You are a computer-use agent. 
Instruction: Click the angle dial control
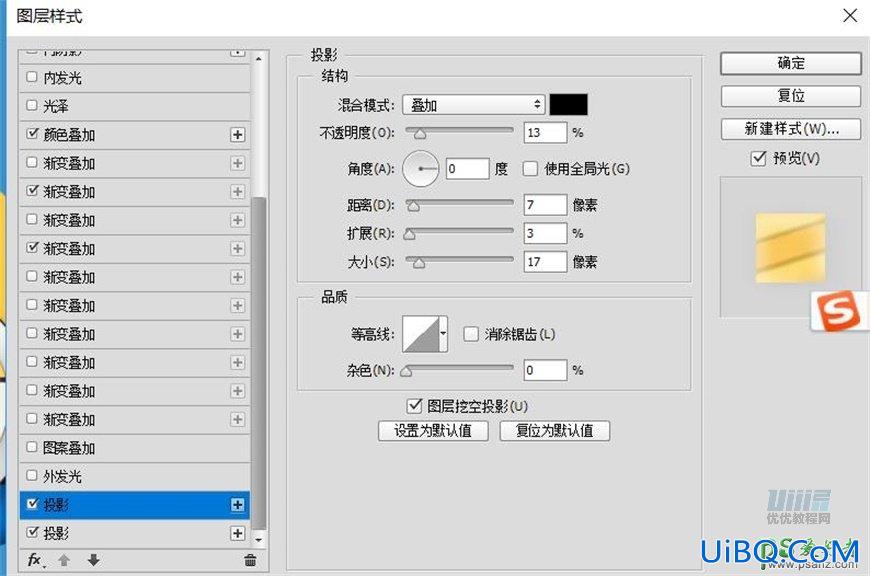click(x=421, y=168)
